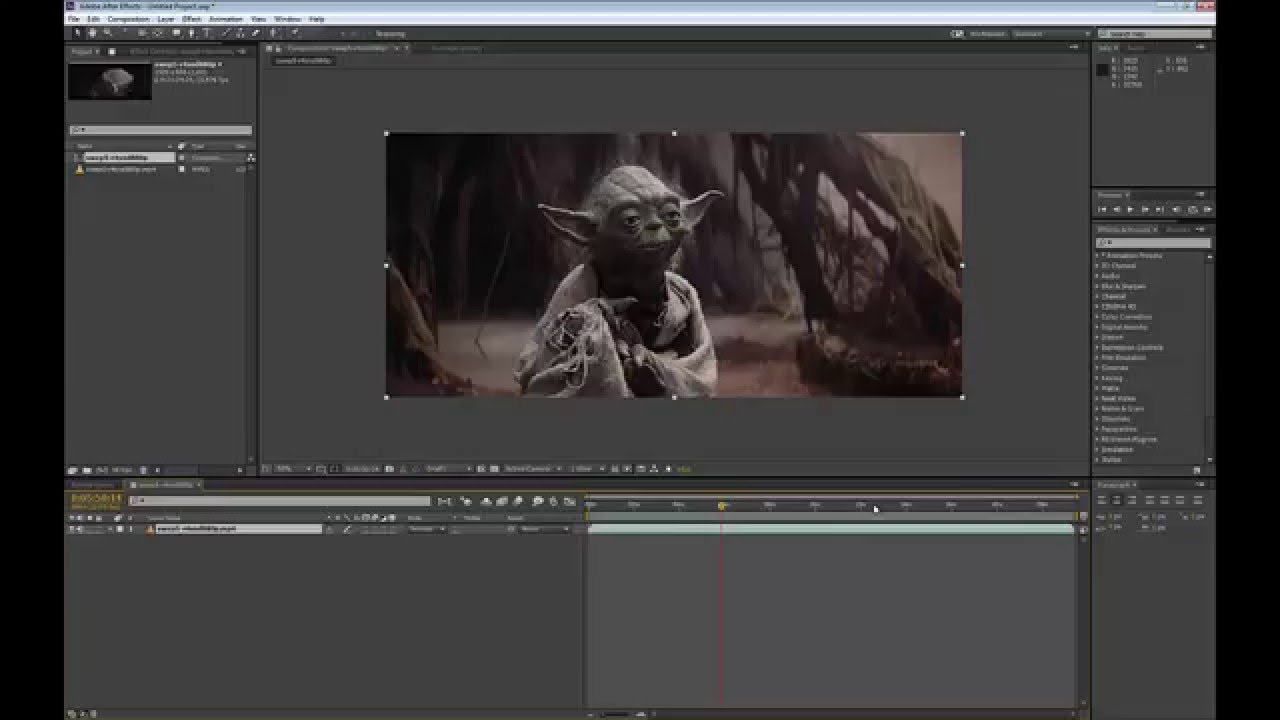Image resolution: width=1280 pixels, height=720 pixels.
Task: Click the right align text icon in Paragraph panel
Action: click(1131, 500)
